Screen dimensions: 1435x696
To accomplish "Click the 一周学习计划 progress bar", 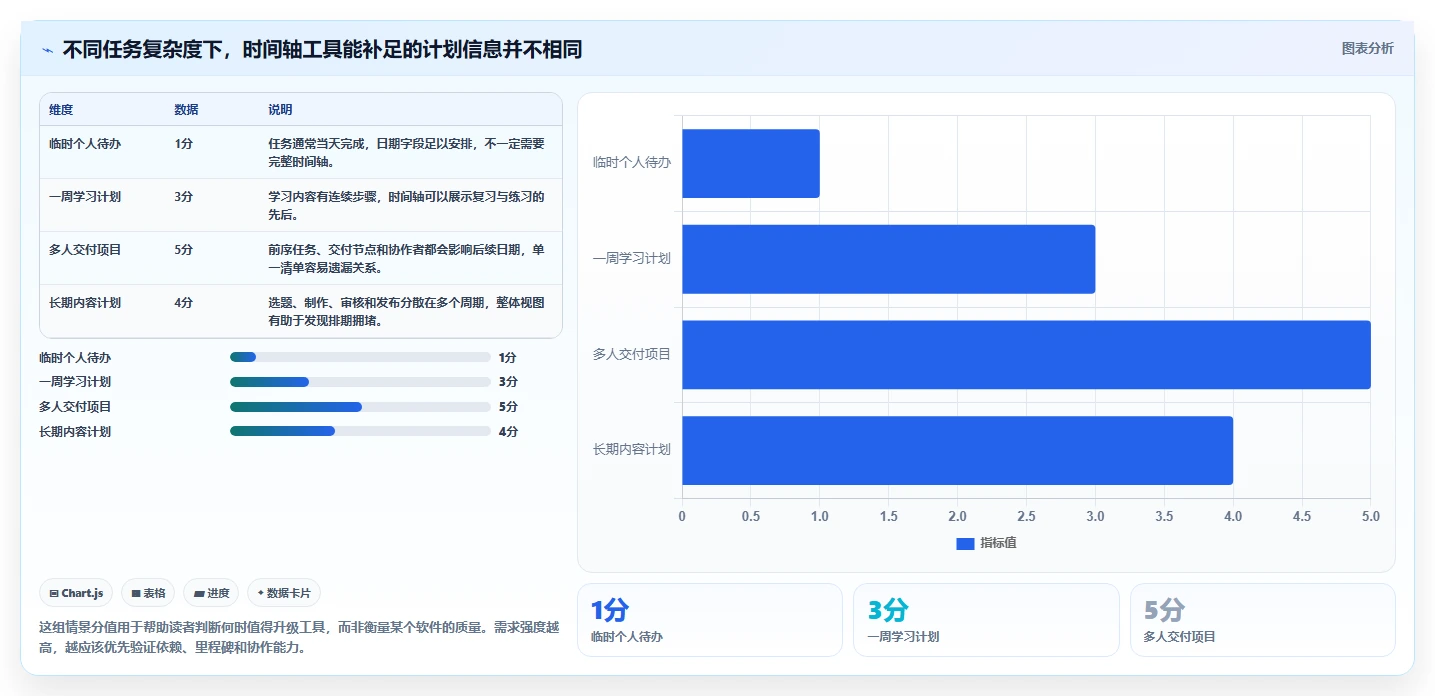I will click(360, 382).
